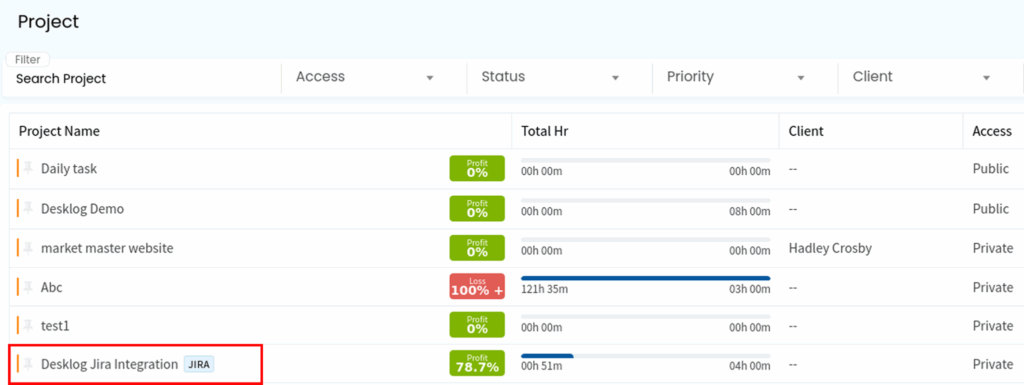Open the market master website project

[x=107, y=248]
